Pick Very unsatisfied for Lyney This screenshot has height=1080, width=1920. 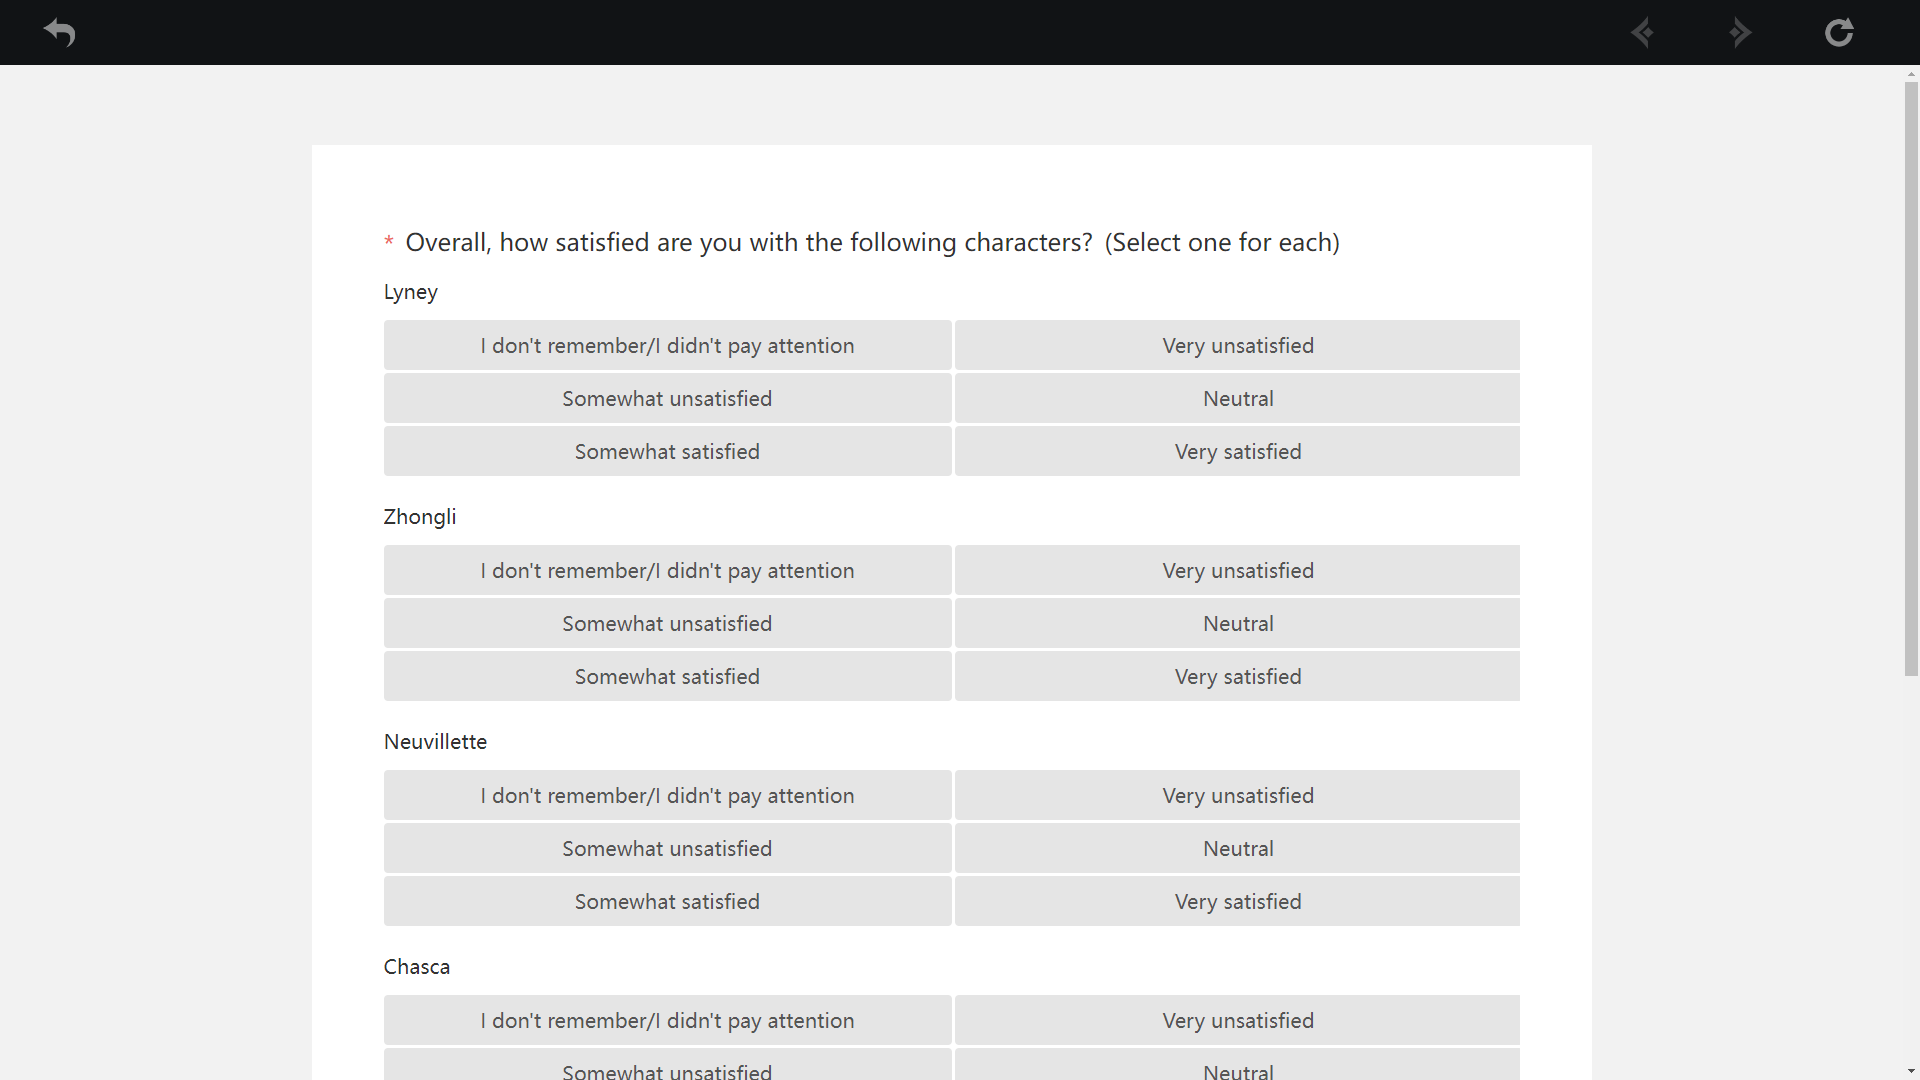(1237, 346)
